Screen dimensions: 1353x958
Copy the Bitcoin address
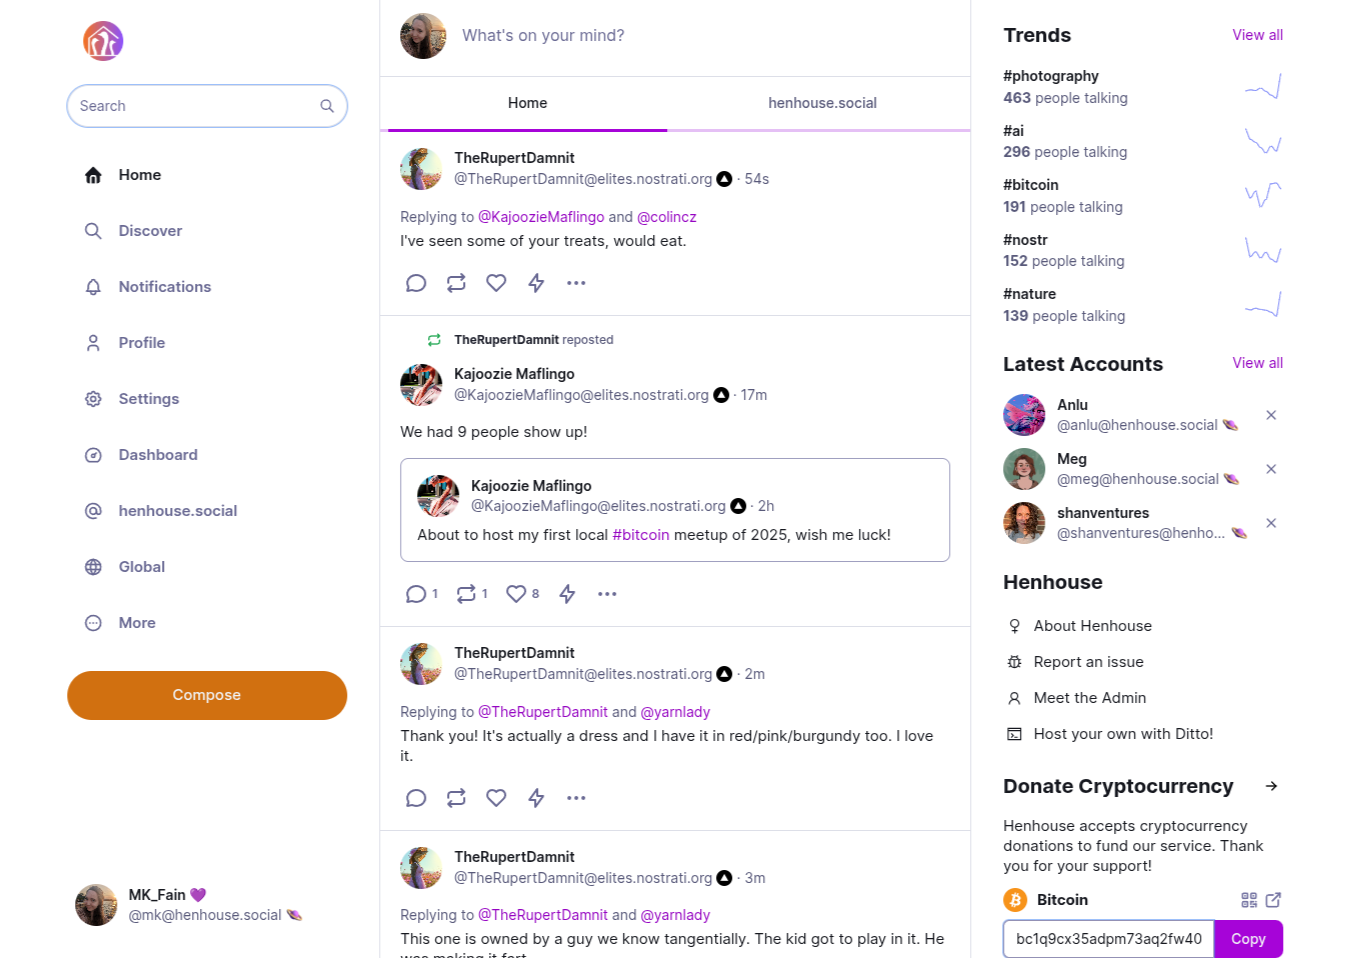[1248, 939]
